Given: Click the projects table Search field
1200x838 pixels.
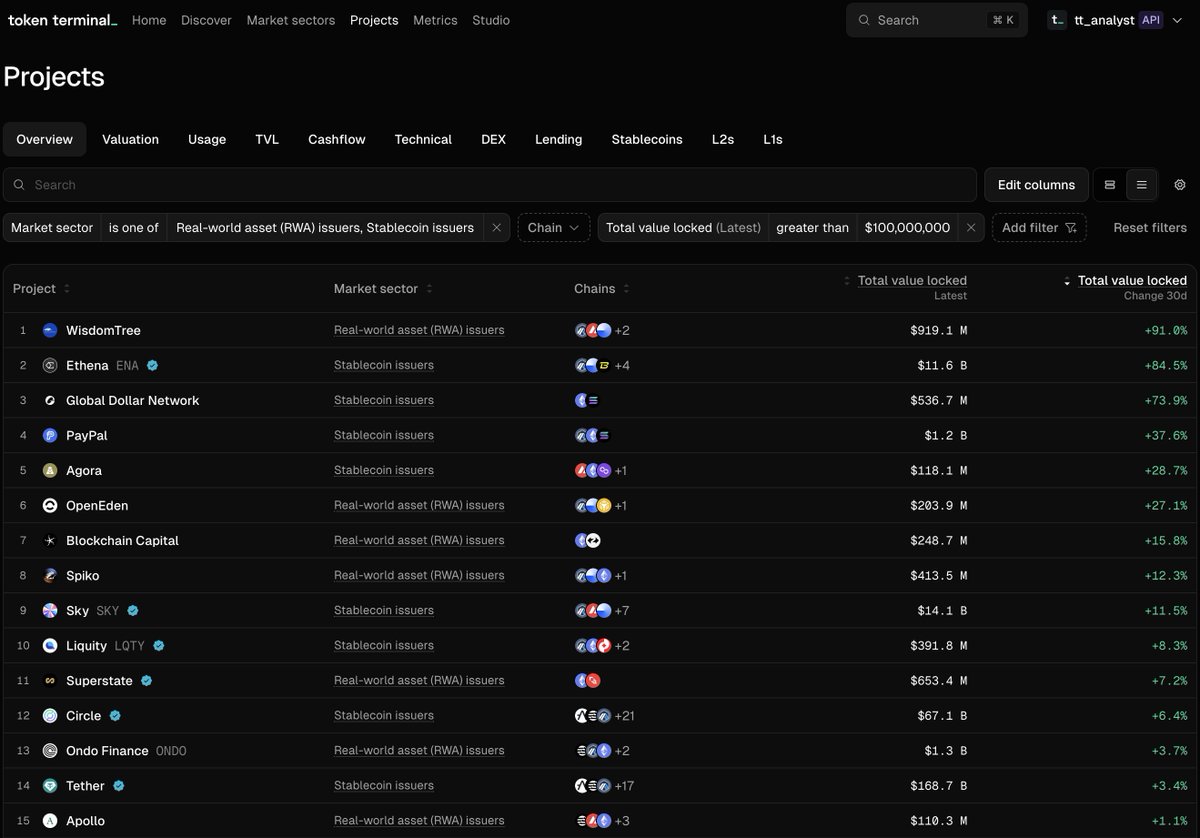Looking at the screenshot, I should point(490,185).
